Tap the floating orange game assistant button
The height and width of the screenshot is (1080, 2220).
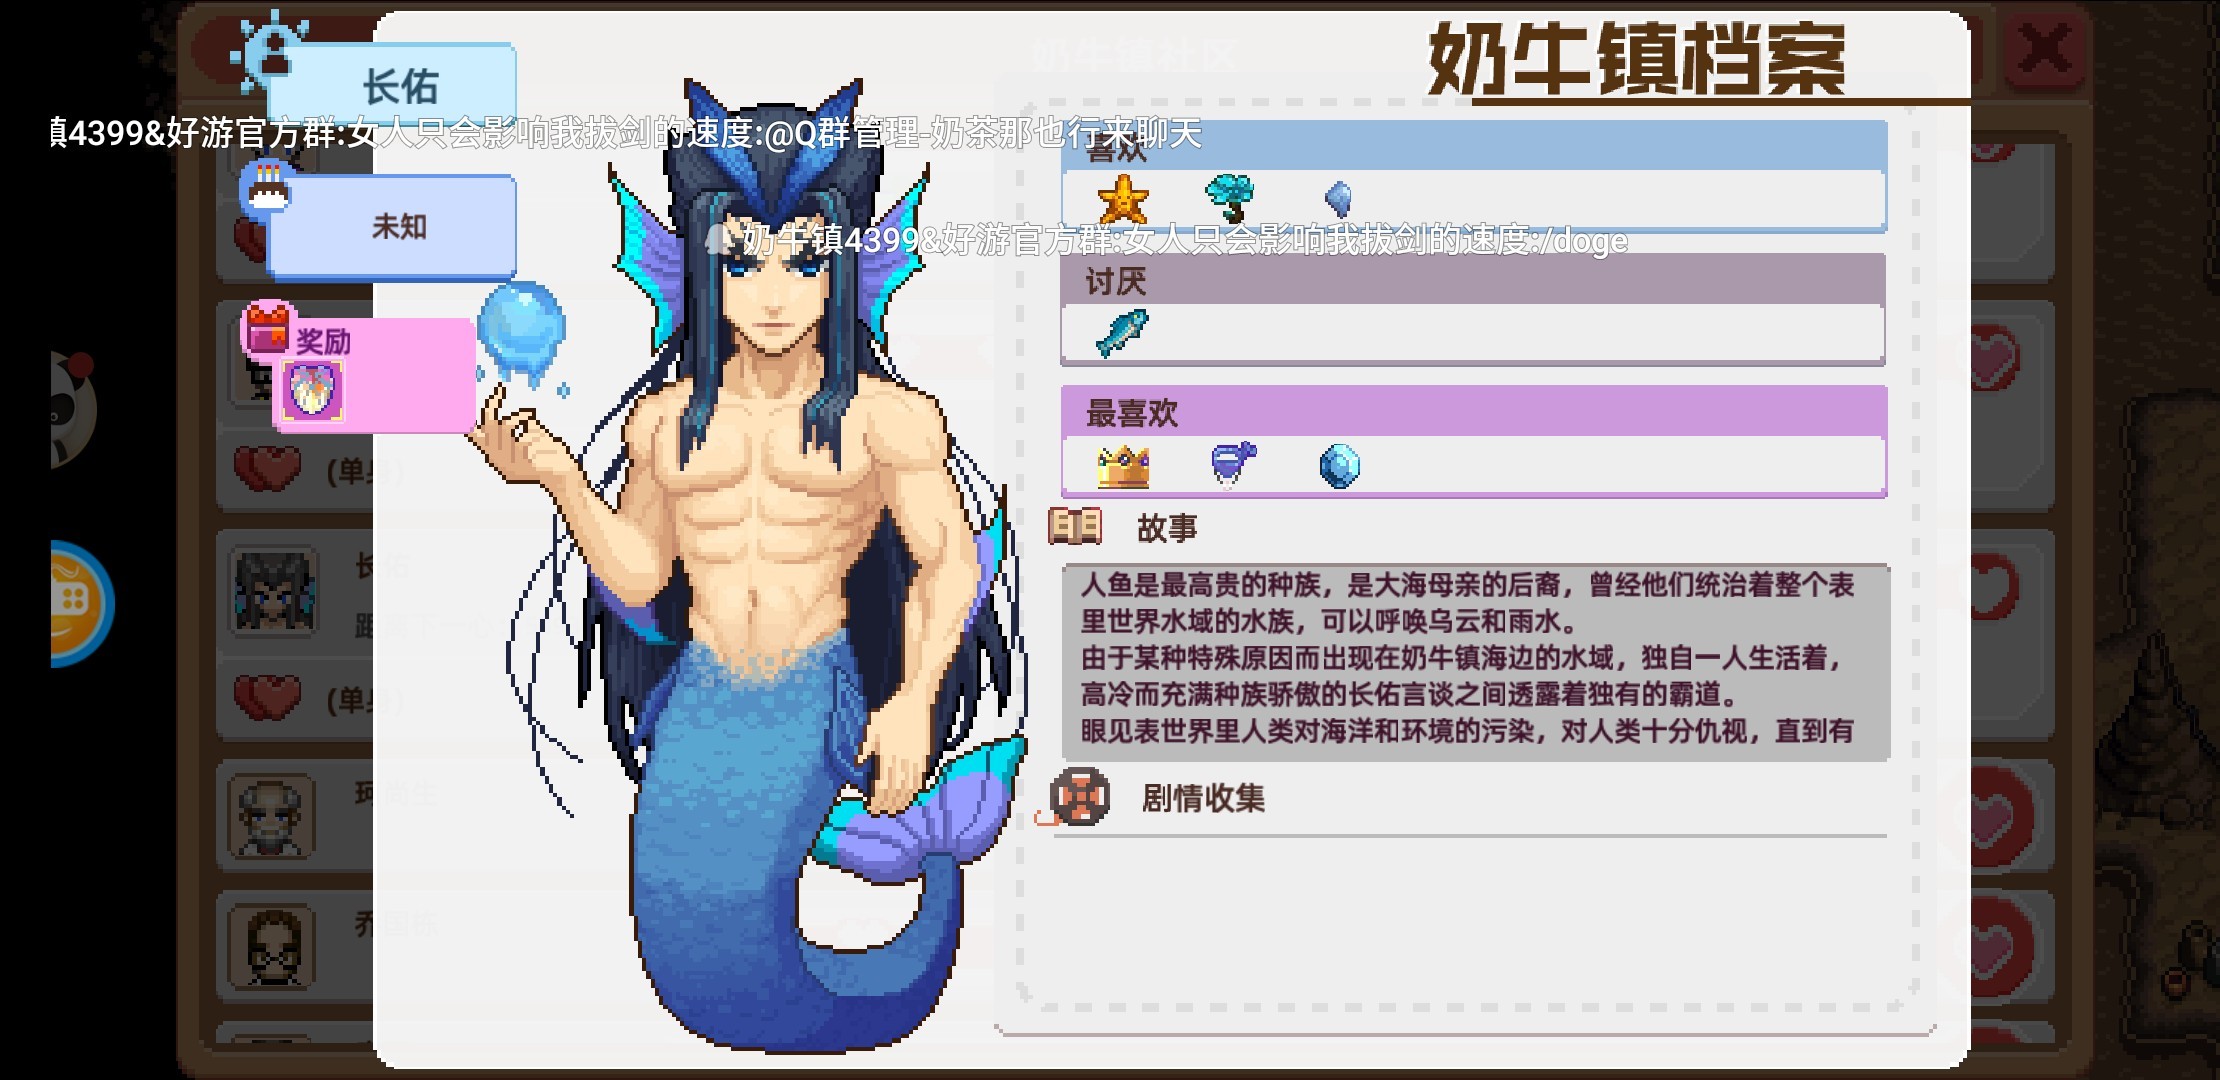coord(82,603)
